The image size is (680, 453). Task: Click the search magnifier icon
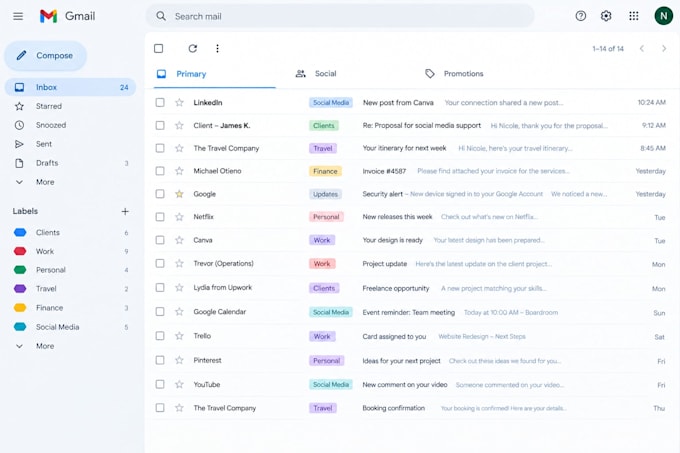tap(161, 16)
